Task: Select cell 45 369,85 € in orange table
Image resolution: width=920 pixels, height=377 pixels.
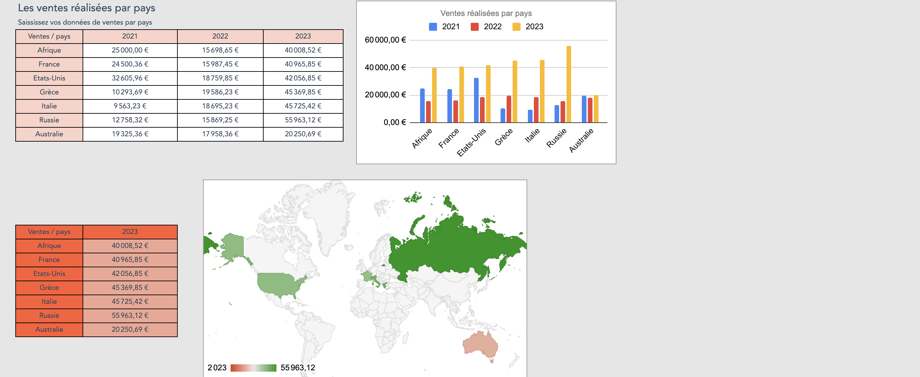Action: click(130, 288)
